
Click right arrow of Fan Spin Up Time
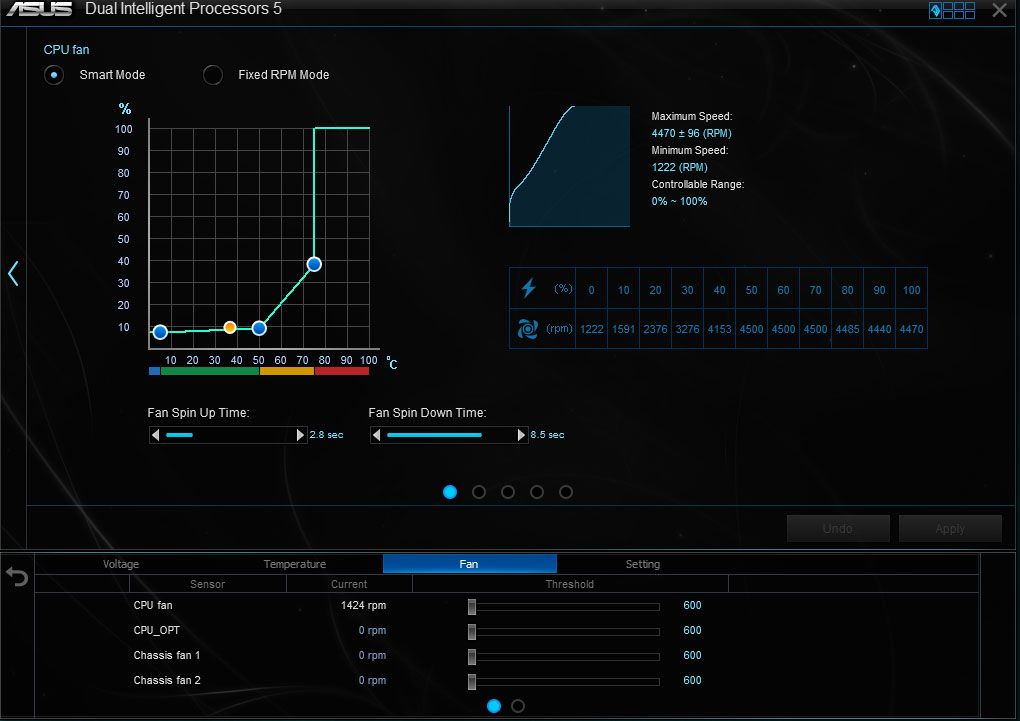(x=300, y=435)
